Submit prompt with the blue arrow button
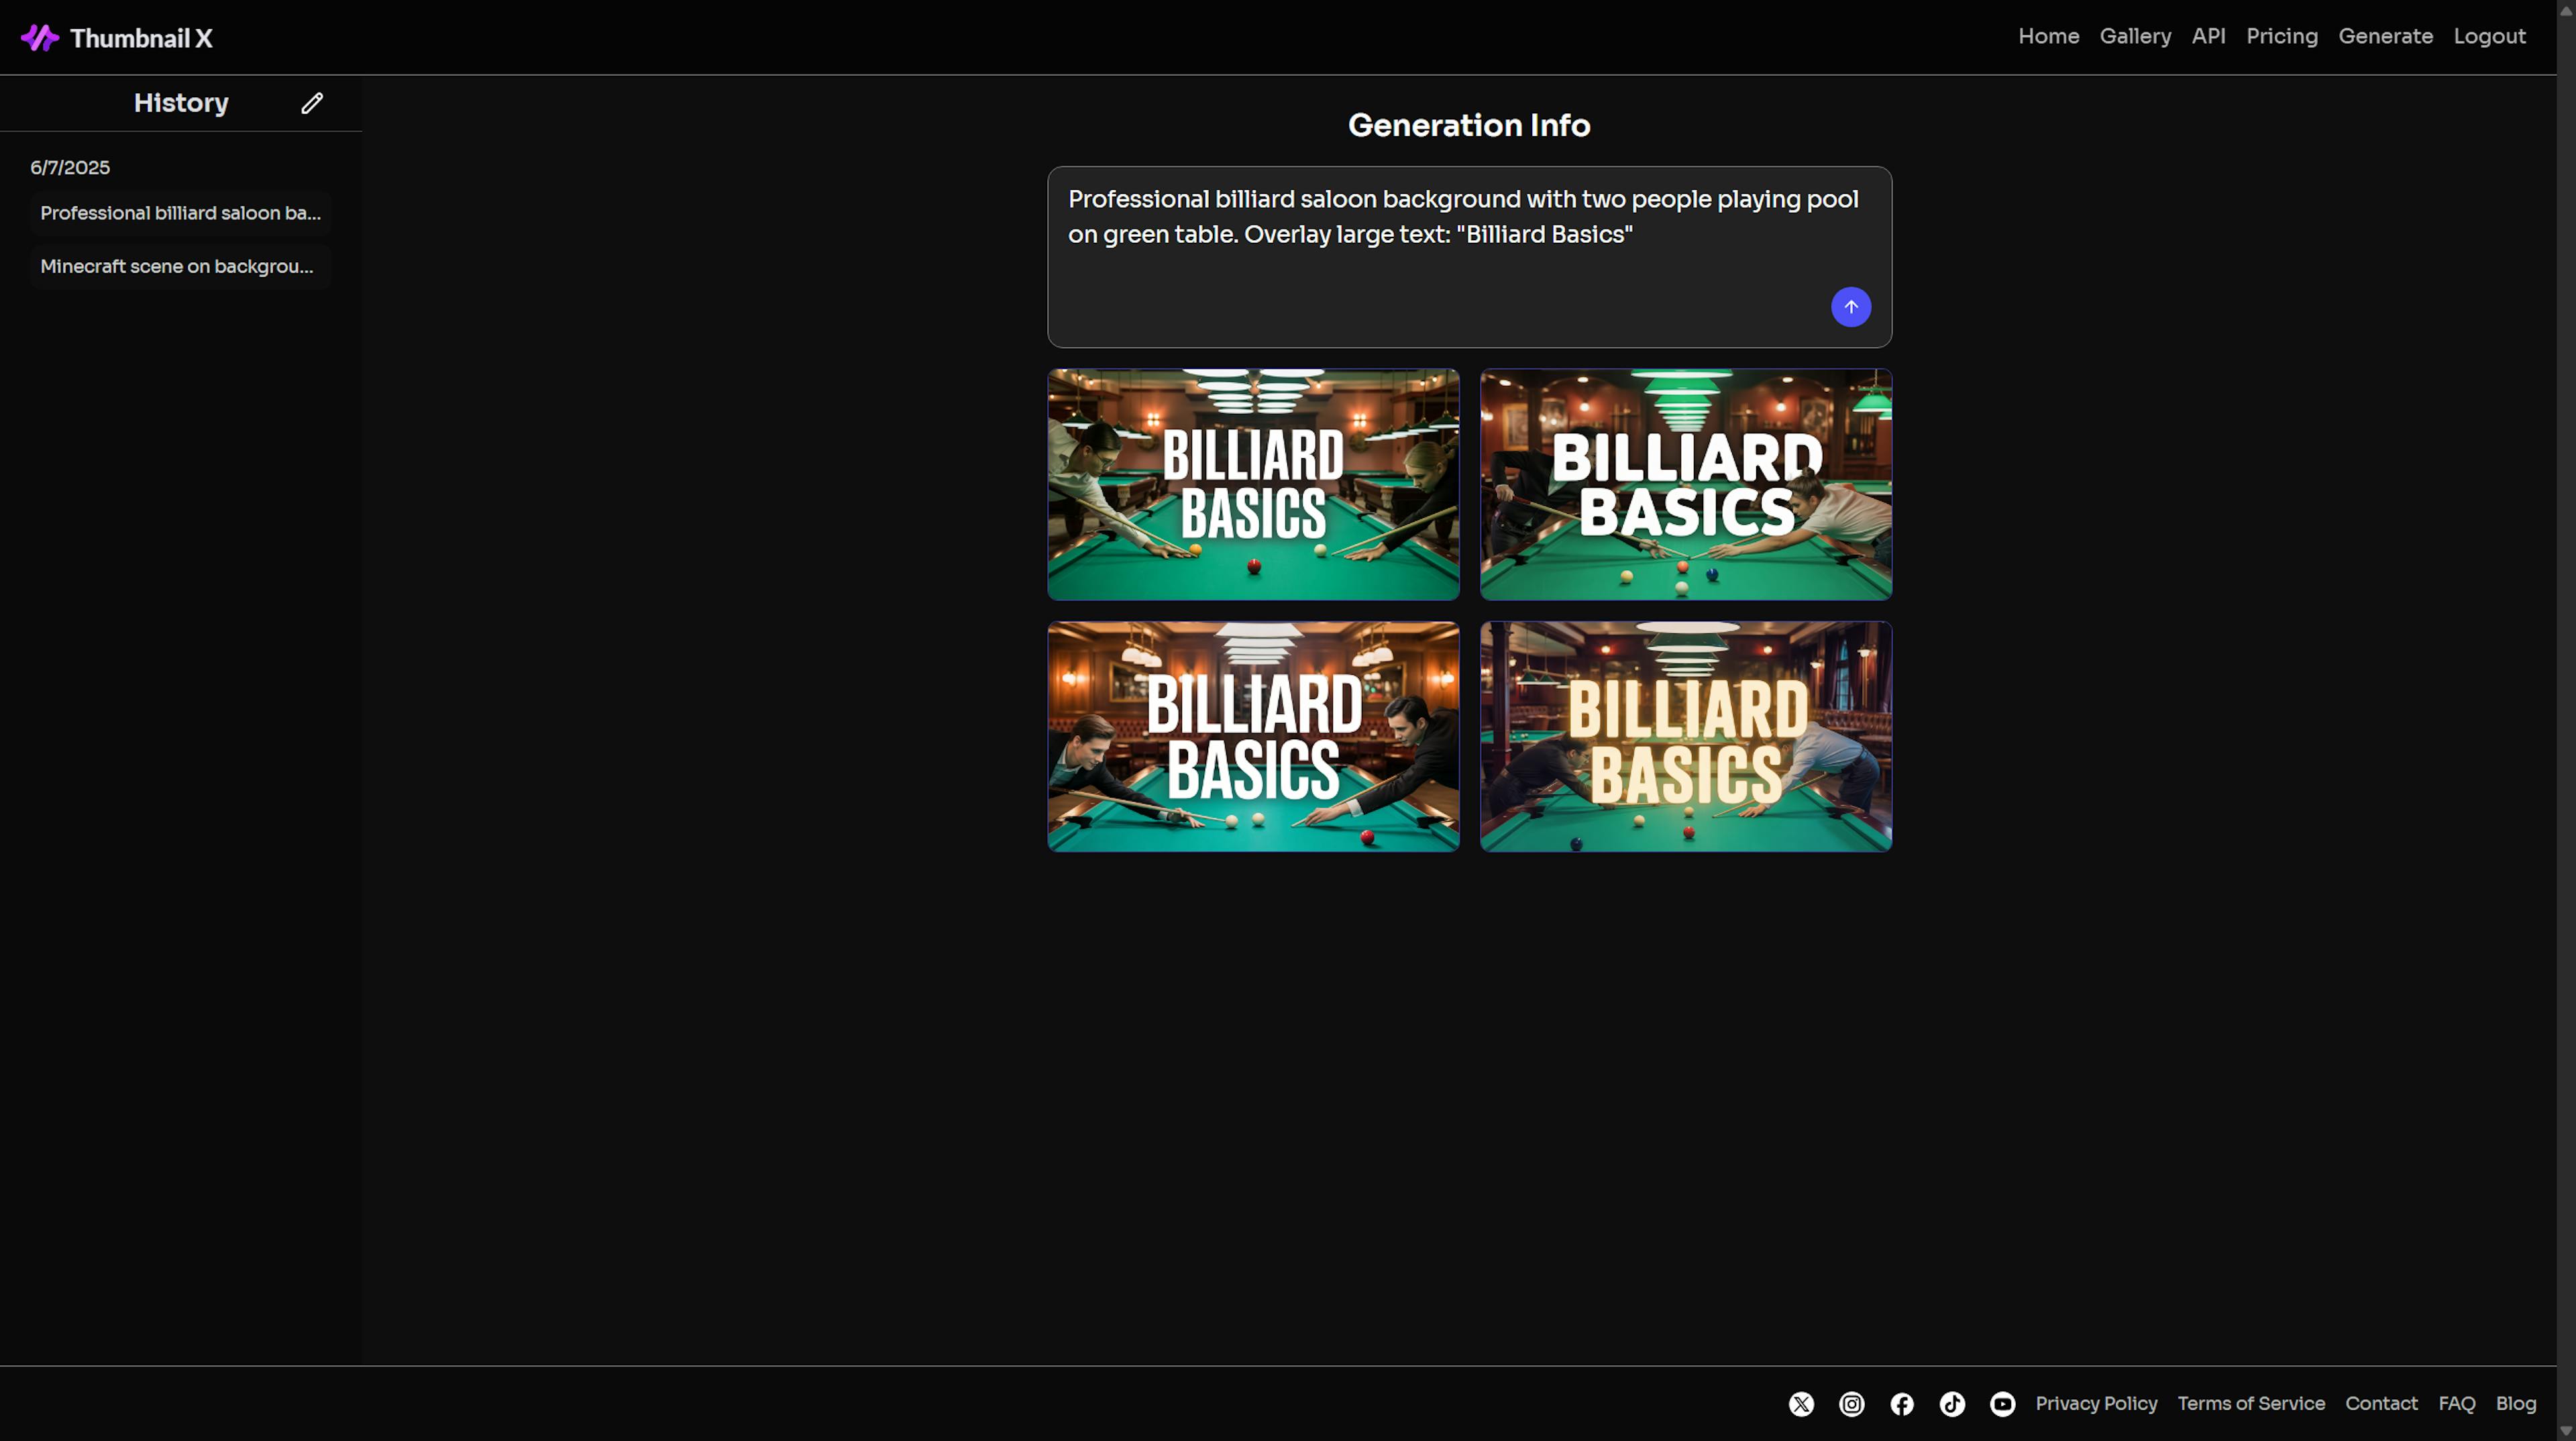 point(1850,307)
